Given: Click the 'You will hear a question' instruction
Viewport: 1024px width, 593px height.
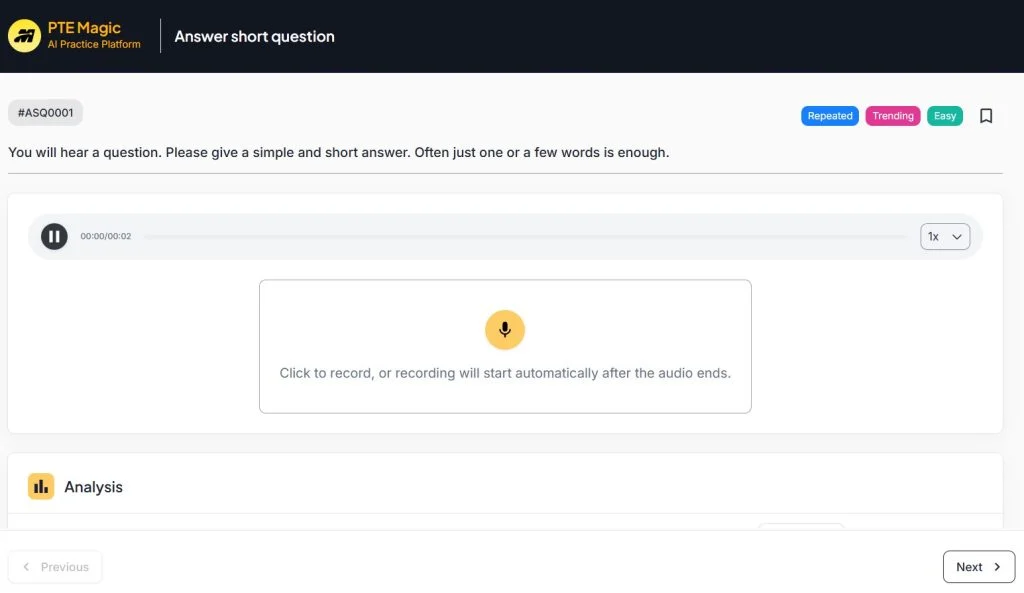Looking at the screenshot, I should click(x=338, y=153).
